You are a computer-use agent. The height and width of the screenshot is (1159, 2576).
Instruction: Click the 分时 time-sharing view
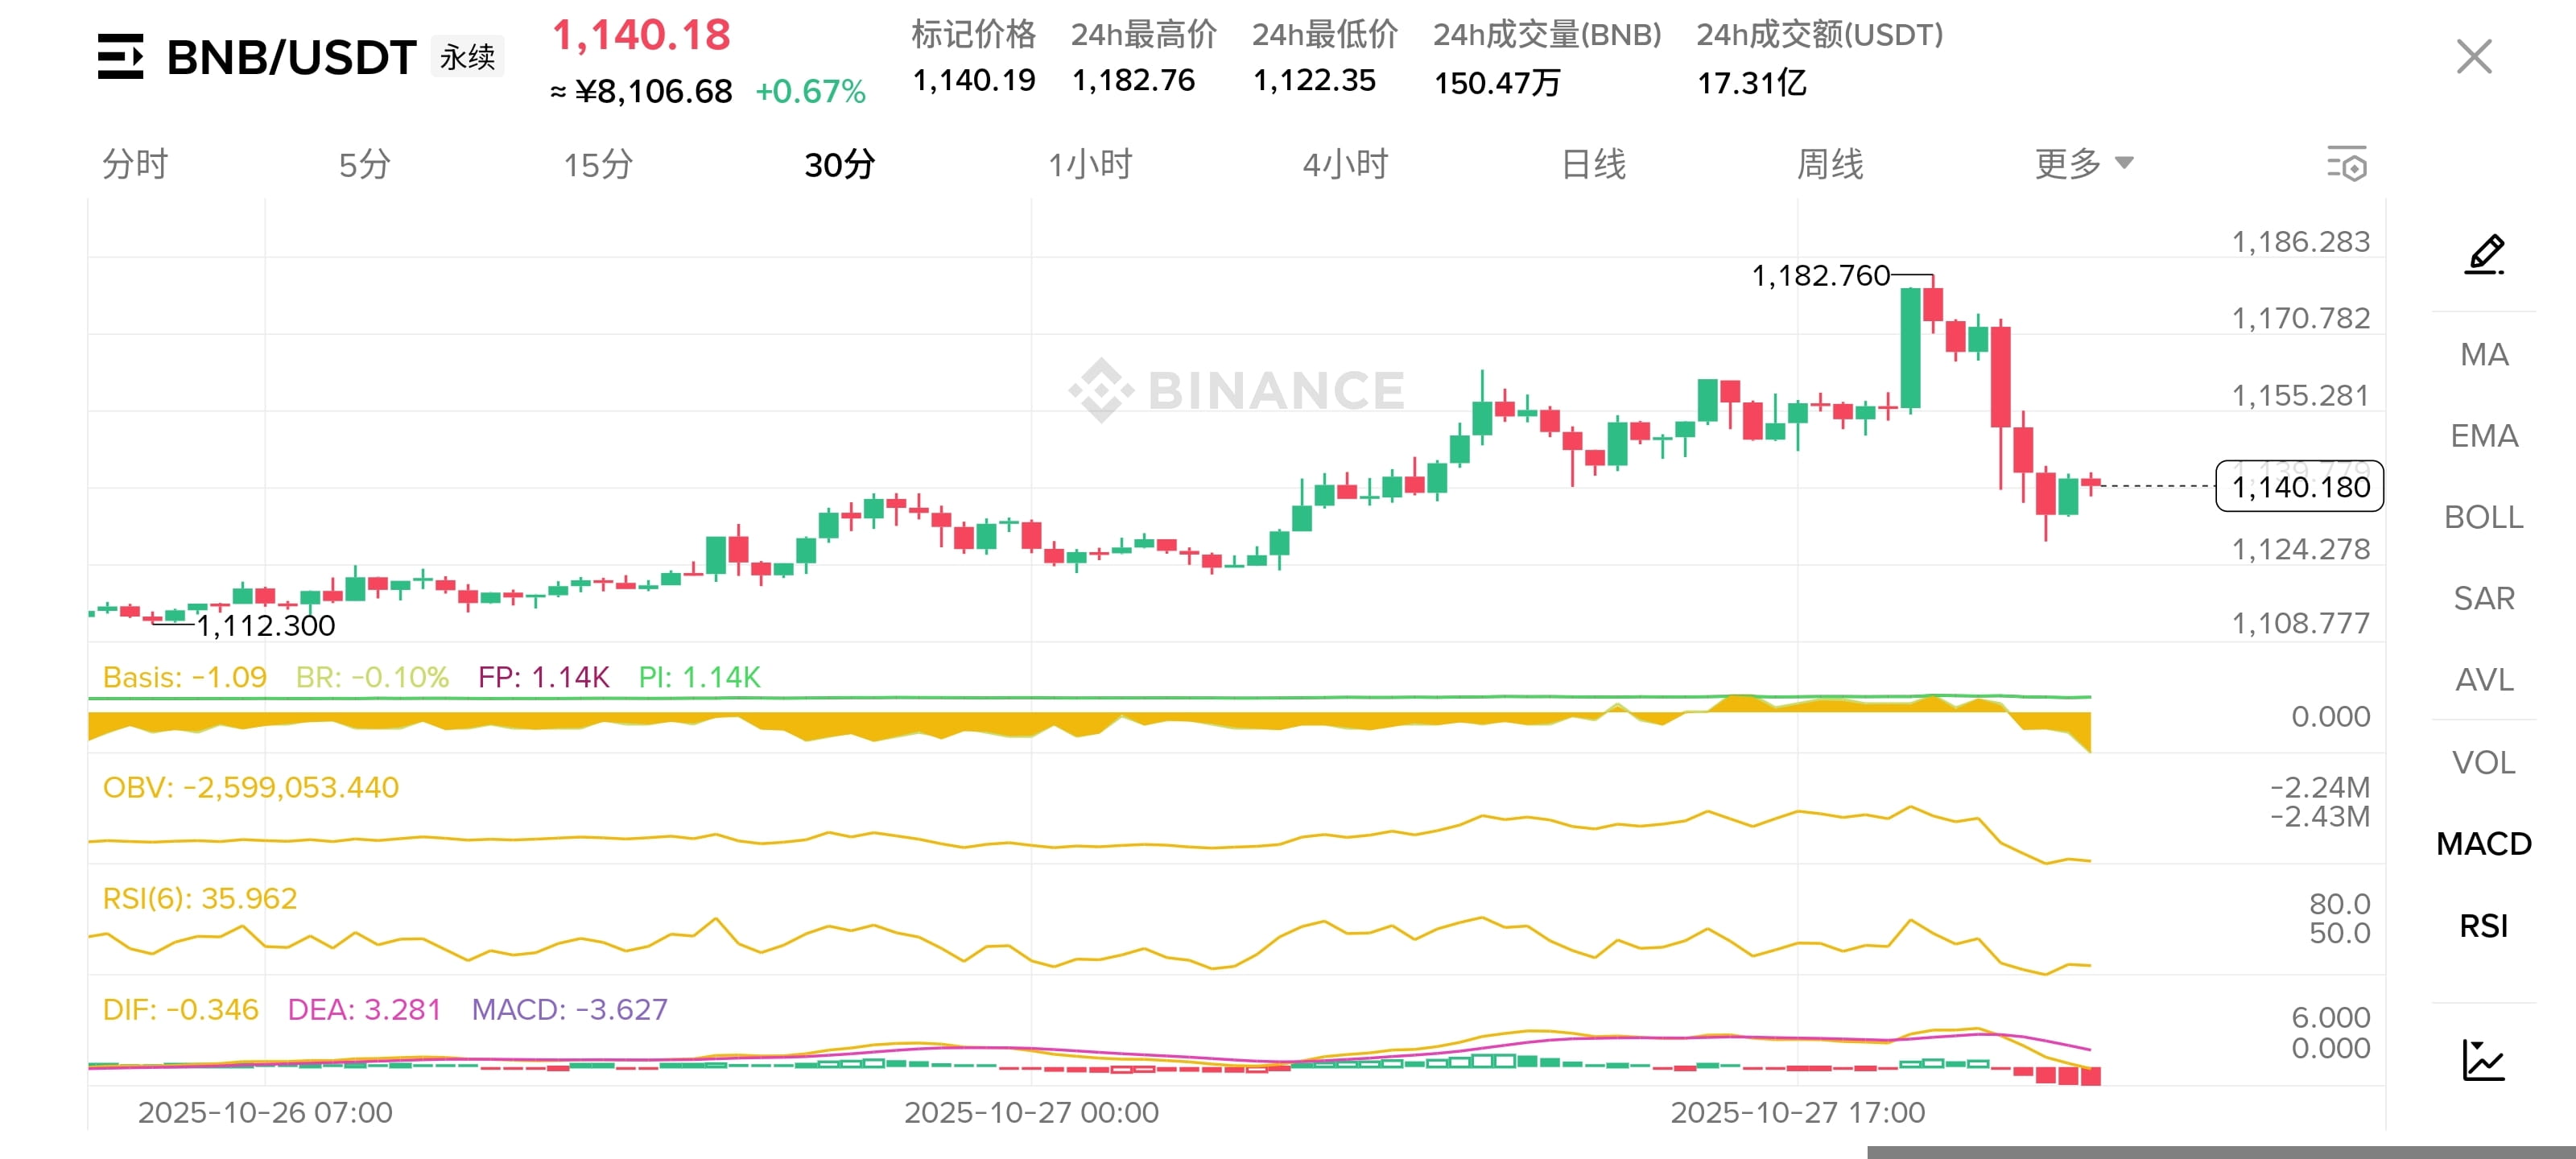[135, 164]
